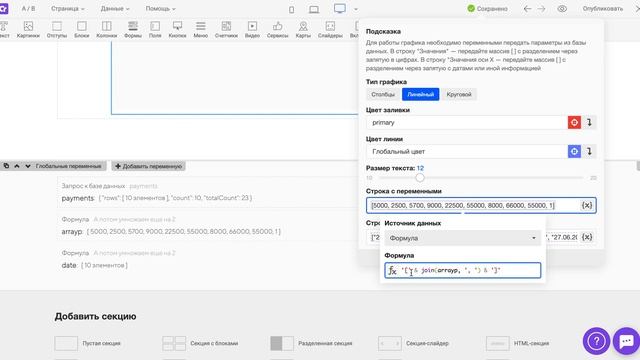This screenshot has height=360, width=640.
Task: Open the chat support button
Action: click(627, 340)
